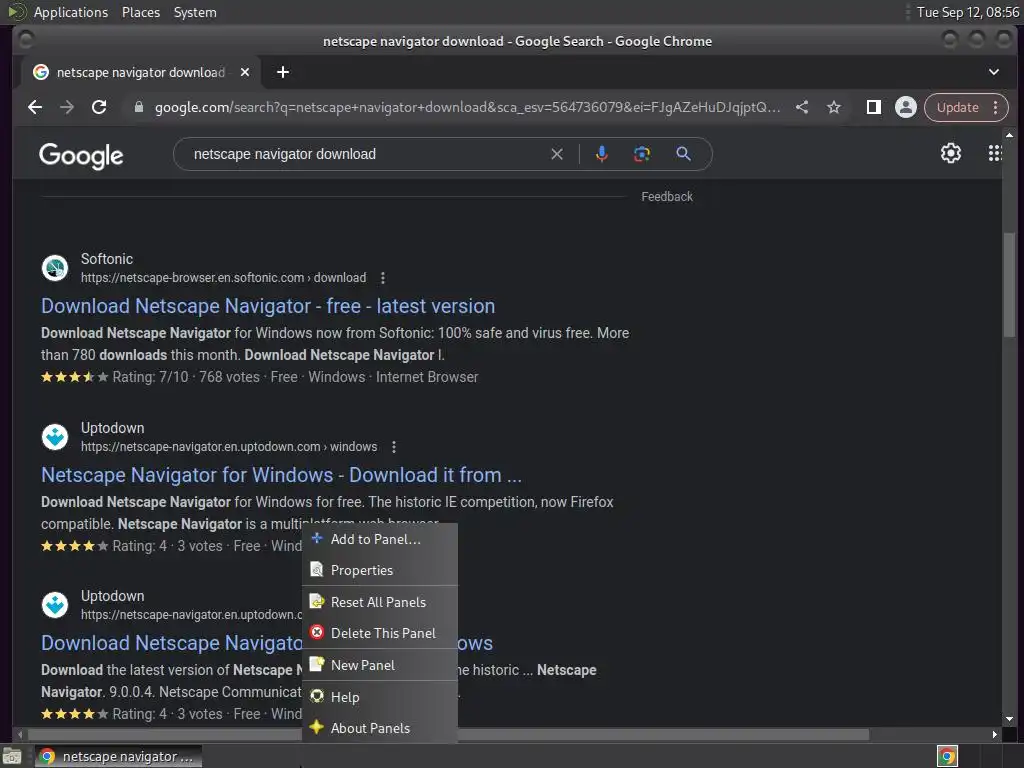
Task: Close the netscape navigator download tab
Action: [245, 72]
